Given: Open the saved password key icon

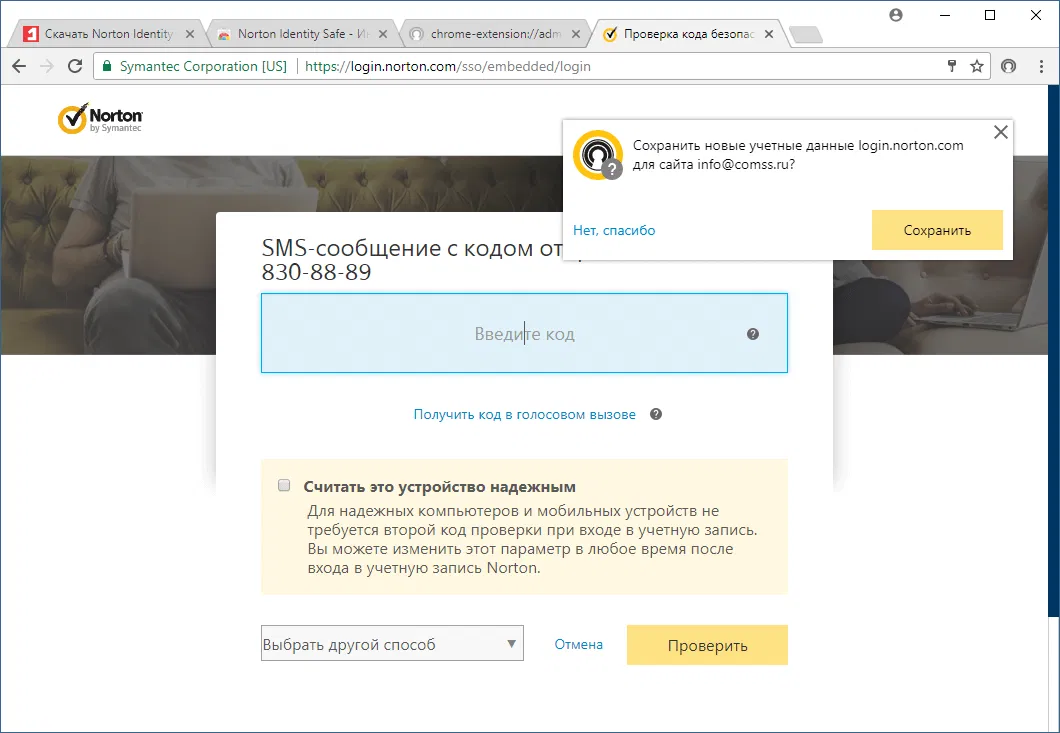Looking at the screenshot, I should pos(952,66).
